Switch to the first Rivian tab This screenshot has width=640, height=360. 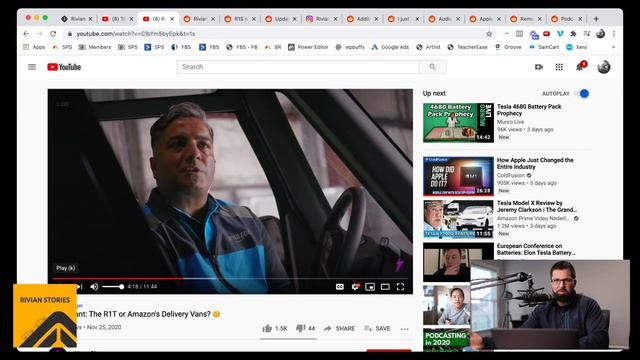pyautogui.click(x=76, y=19)
